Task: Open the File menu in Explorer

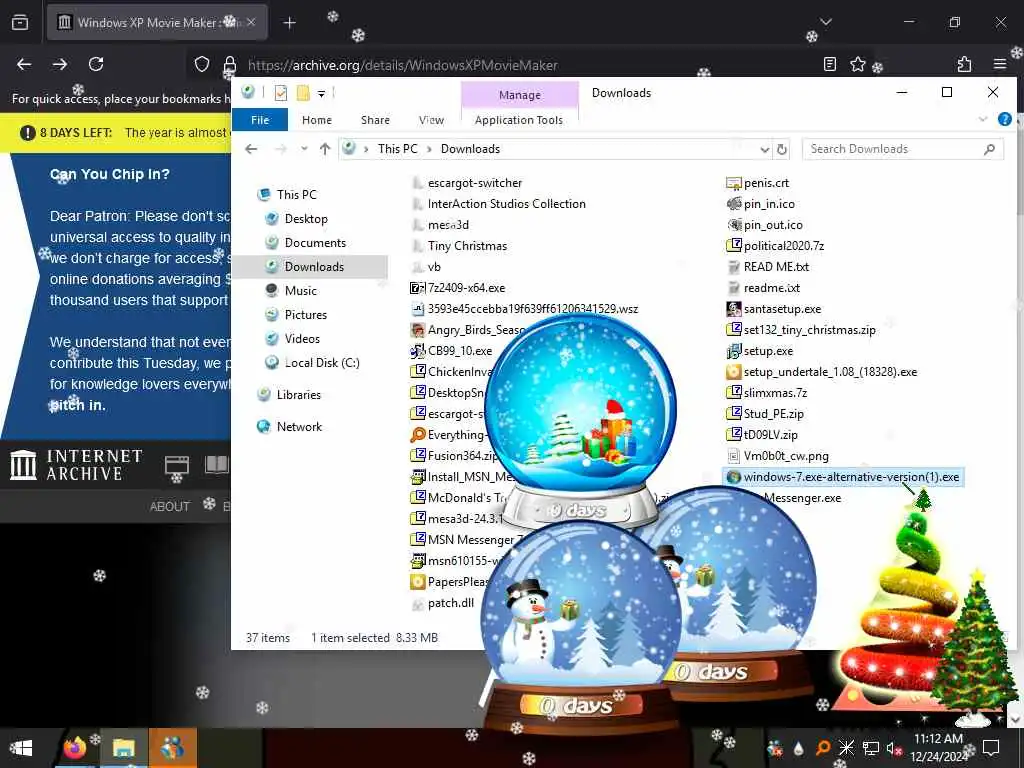Action: [260, 120]
